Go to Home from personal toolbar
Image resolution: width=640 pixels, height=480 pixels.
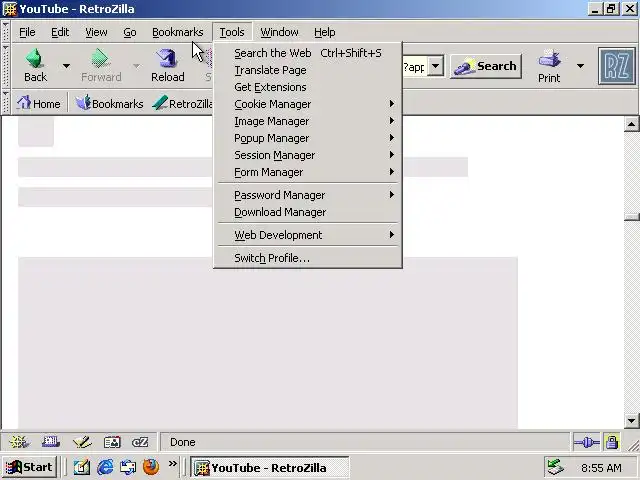[39, 104]
